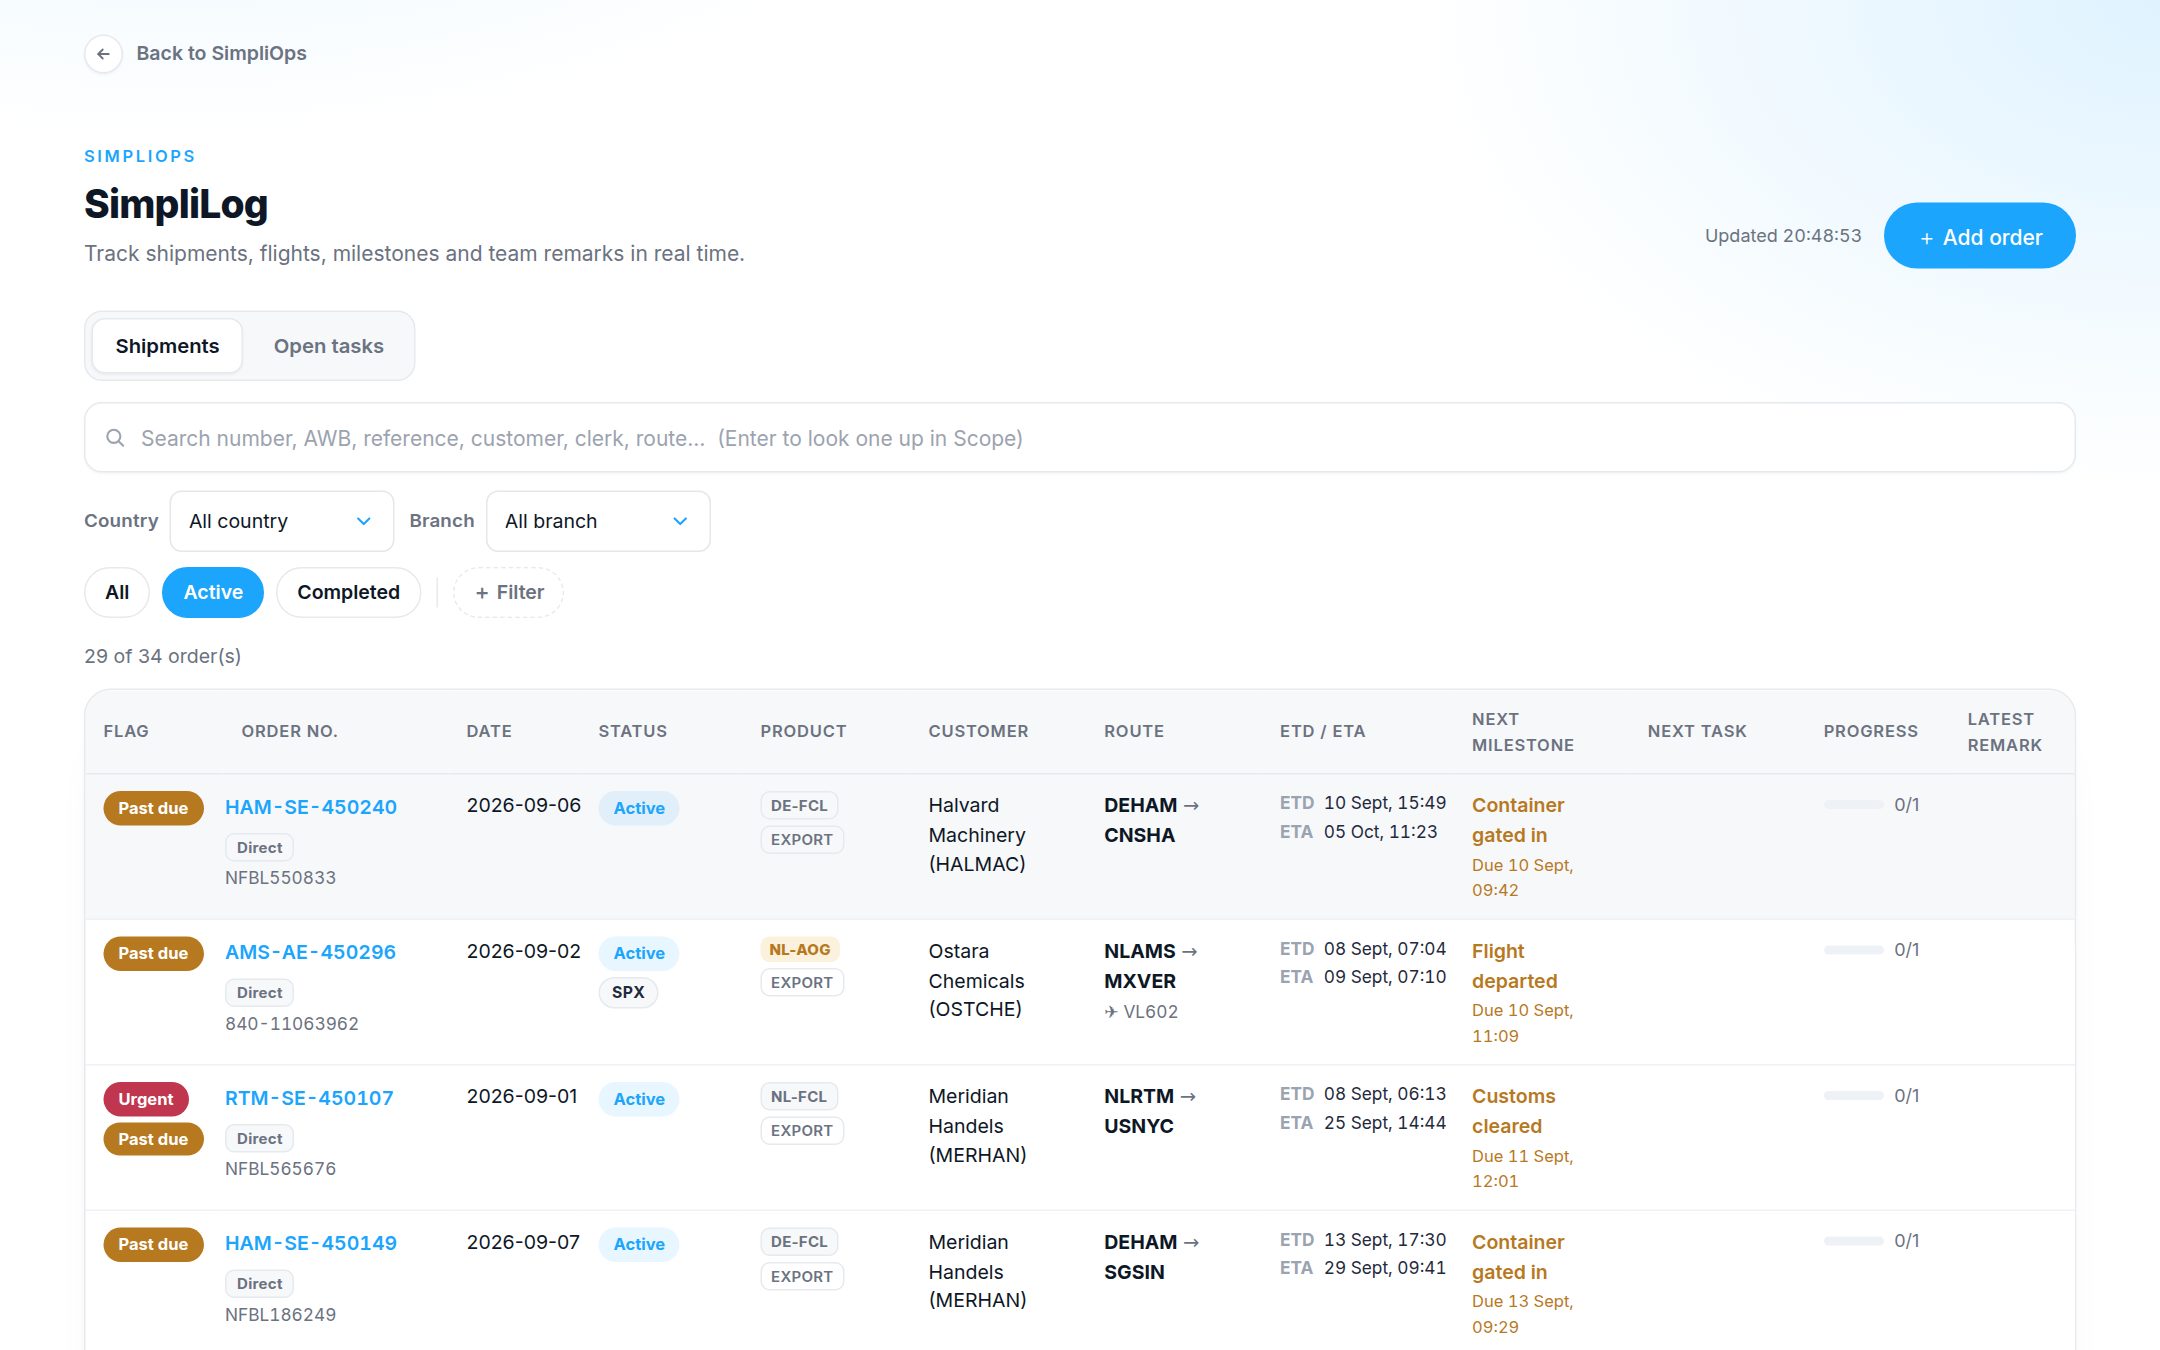Focus the shipment search field
This screenshot has height=1350, width=2160.
click(1079, 438)
